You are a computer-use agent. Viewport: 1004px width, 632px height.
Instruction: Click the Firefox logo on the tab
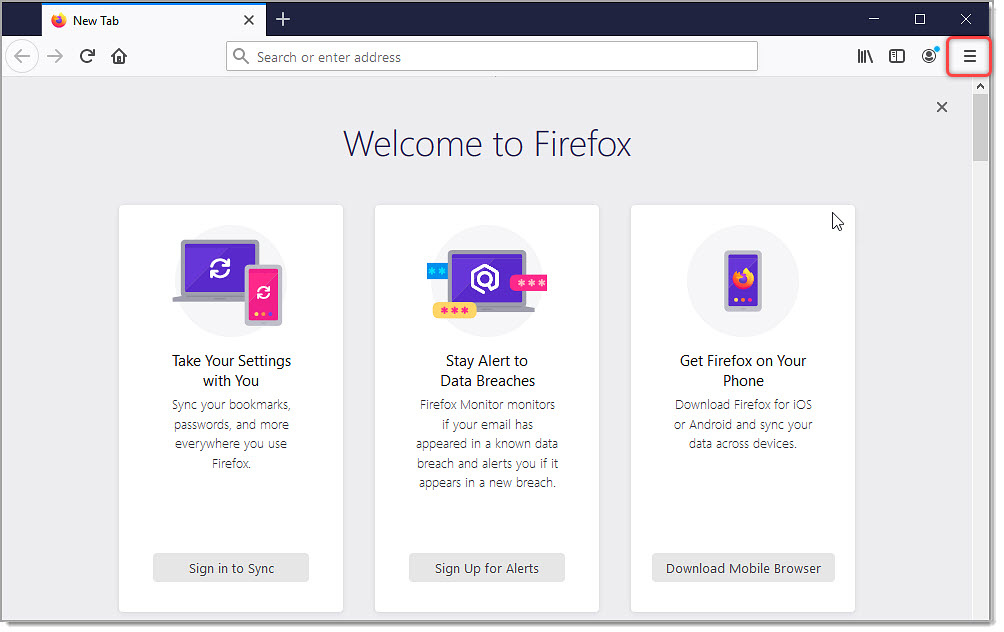click(x=59, y=20)
